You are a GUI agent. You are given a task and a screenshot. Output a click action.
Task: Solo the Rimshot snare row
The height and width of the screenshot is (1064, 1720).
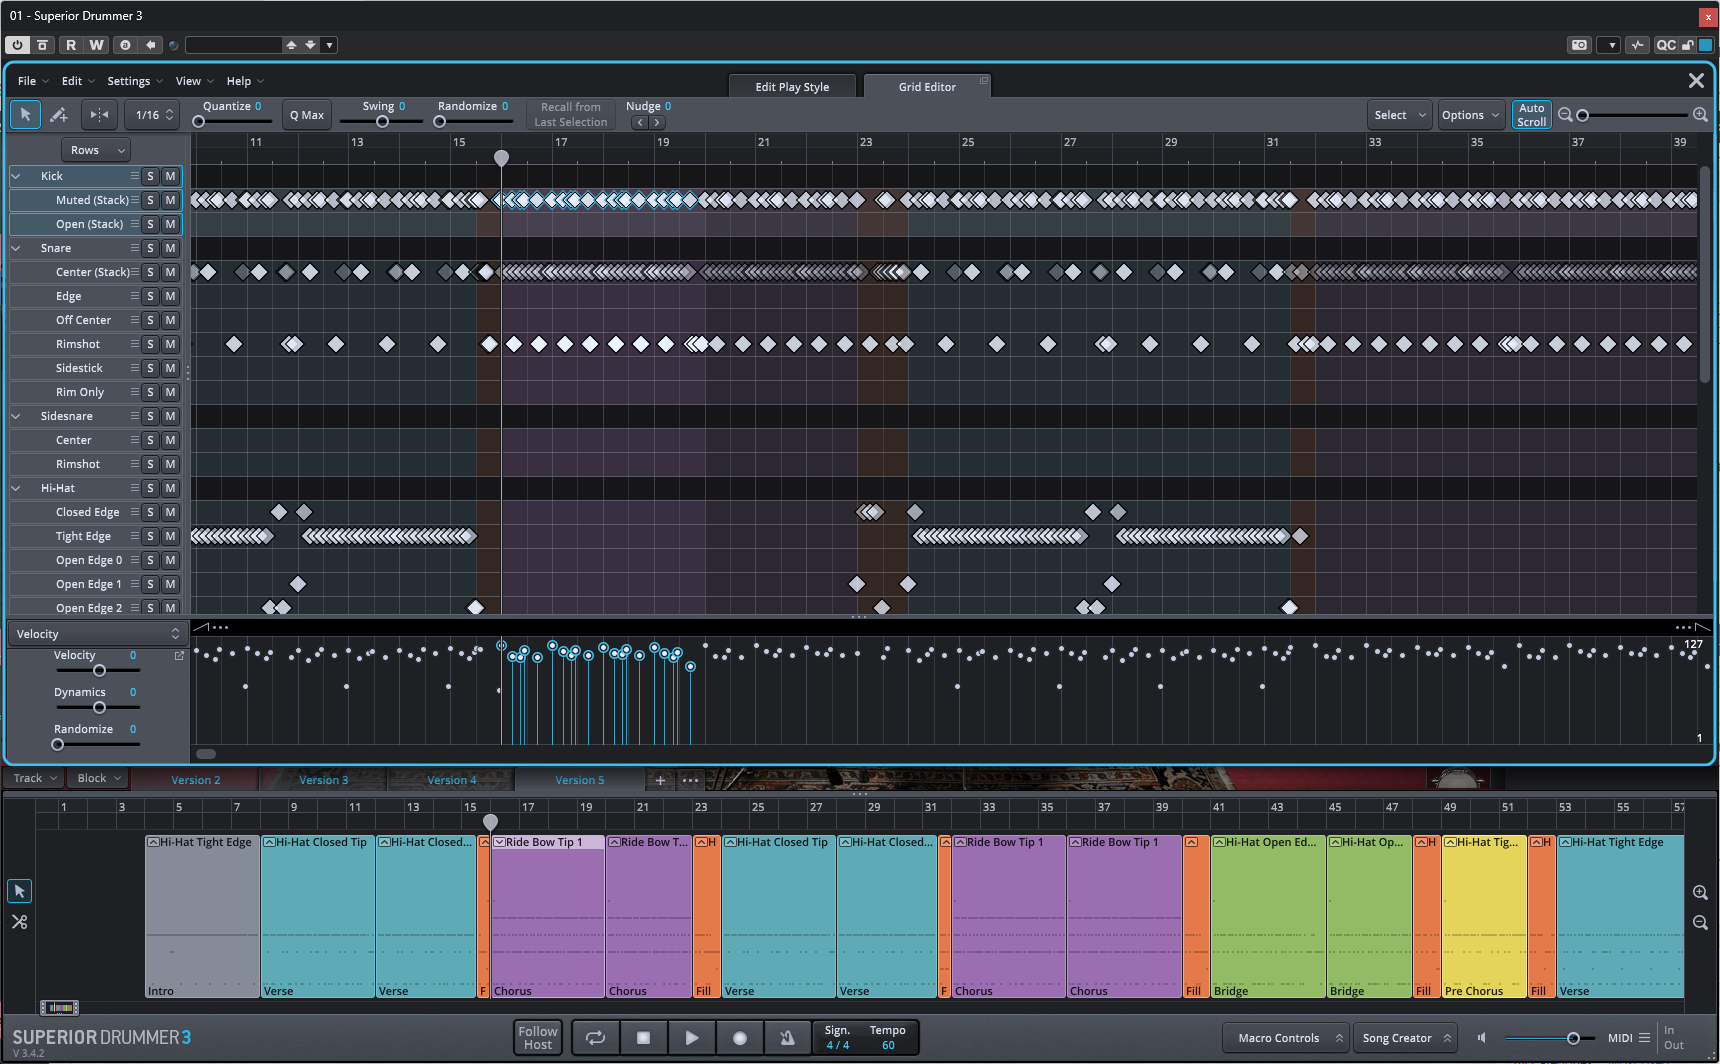point(151,344)
